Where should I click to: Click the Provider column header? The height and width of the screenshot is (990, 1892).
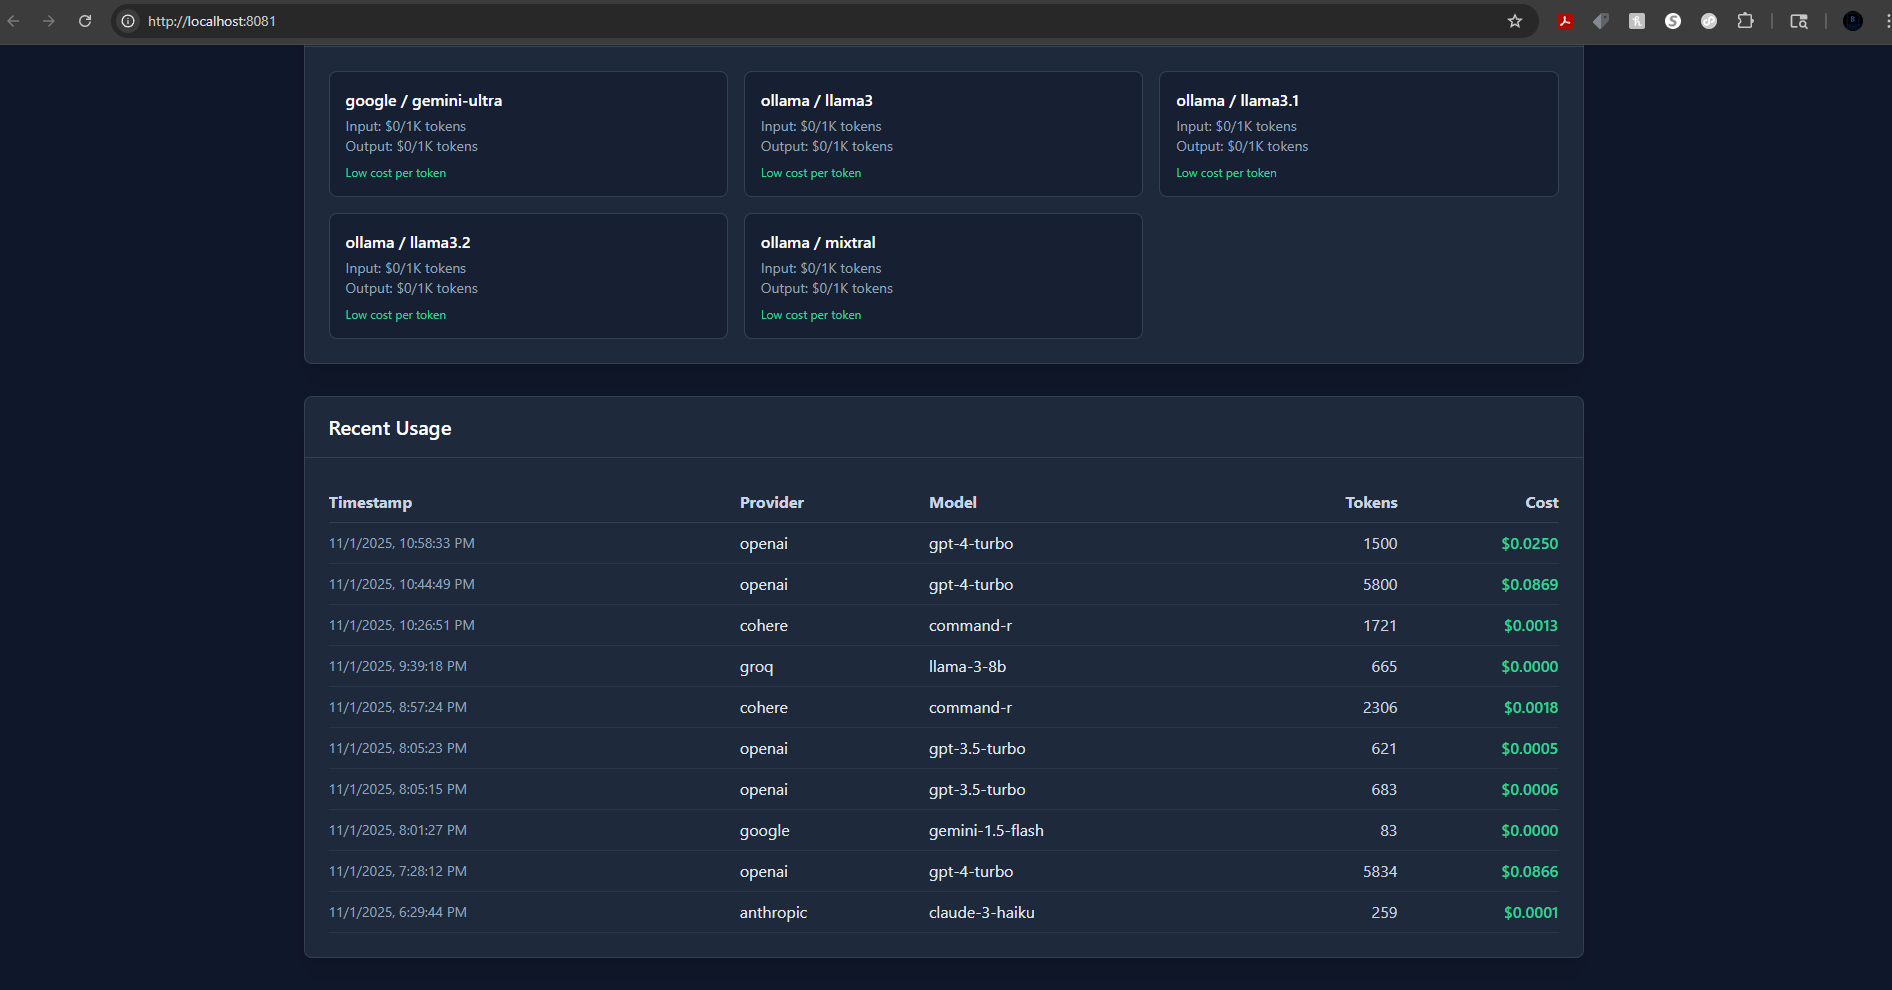772,503
